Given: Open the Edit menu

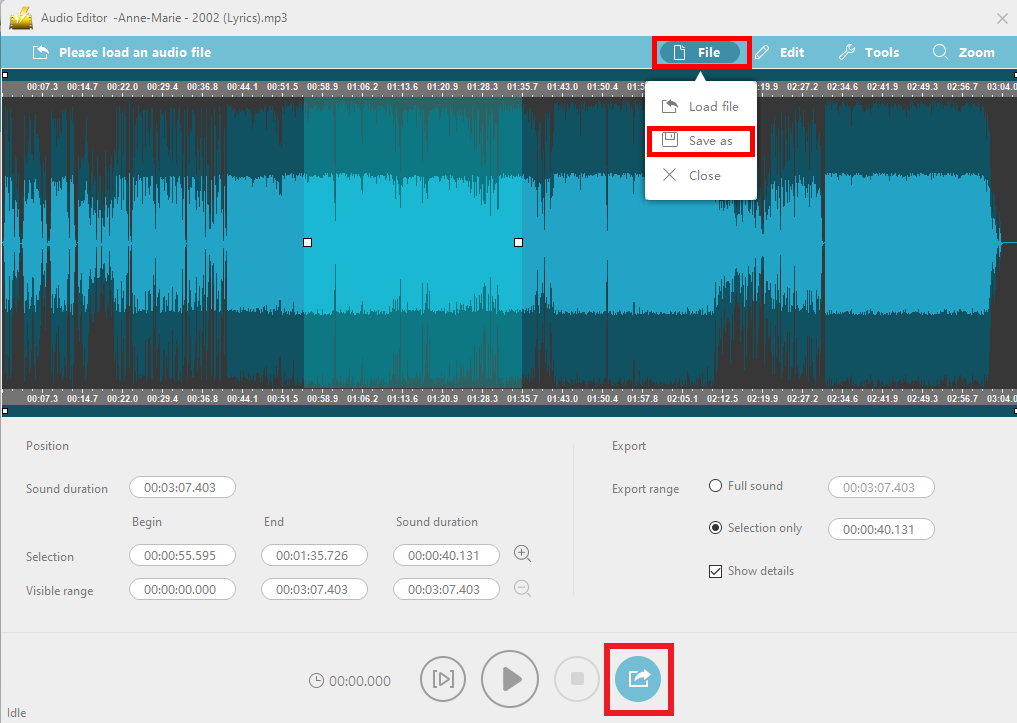Looking at the screenshot, I should pyautogui.click(x=780, y=53).
